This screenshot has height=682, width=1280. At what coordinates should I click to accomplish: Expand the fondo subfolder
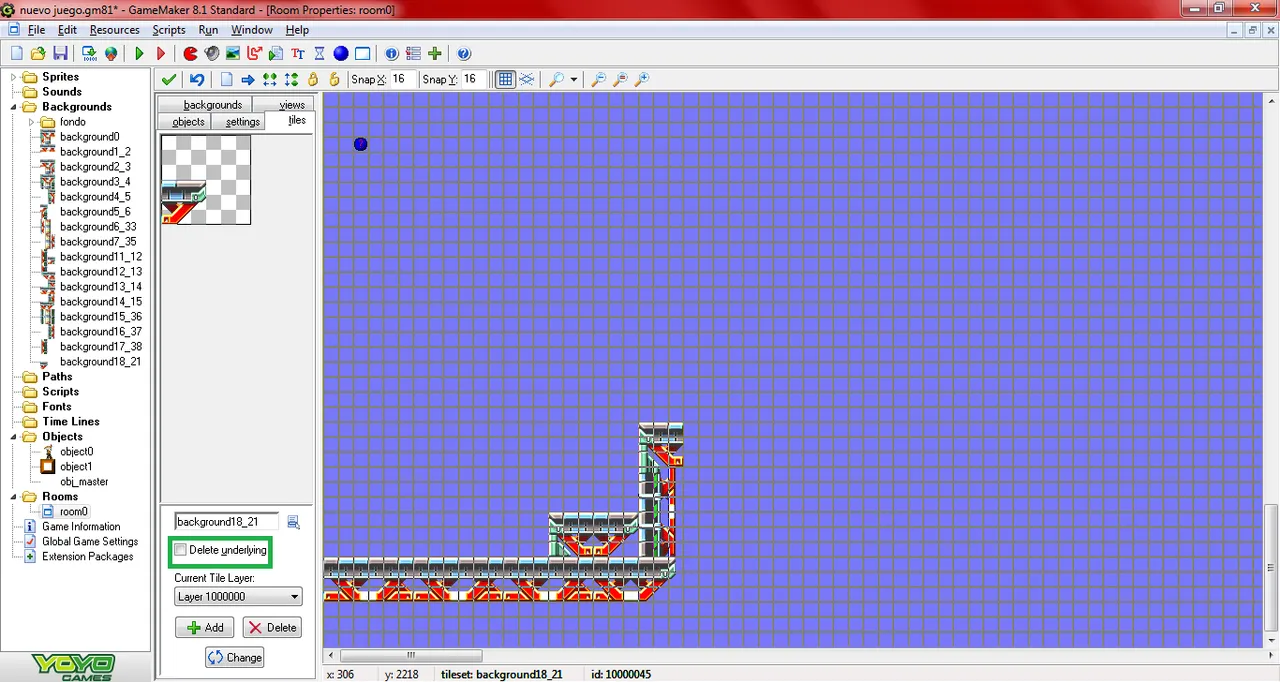click(x=32, y=122)
